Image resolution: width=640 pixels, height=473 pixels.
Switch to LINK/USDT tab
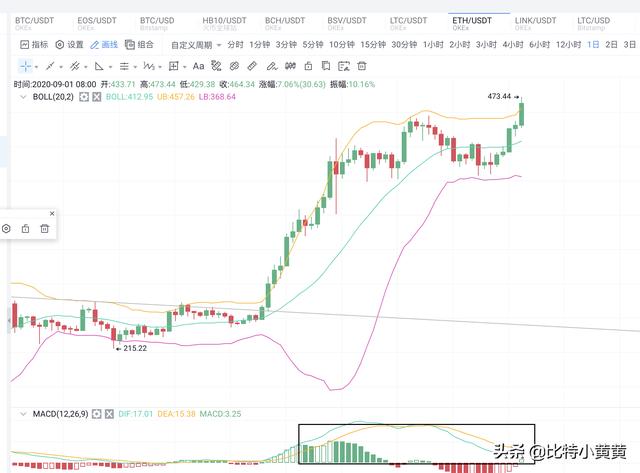pyautogui.click(x=536, y=23)
